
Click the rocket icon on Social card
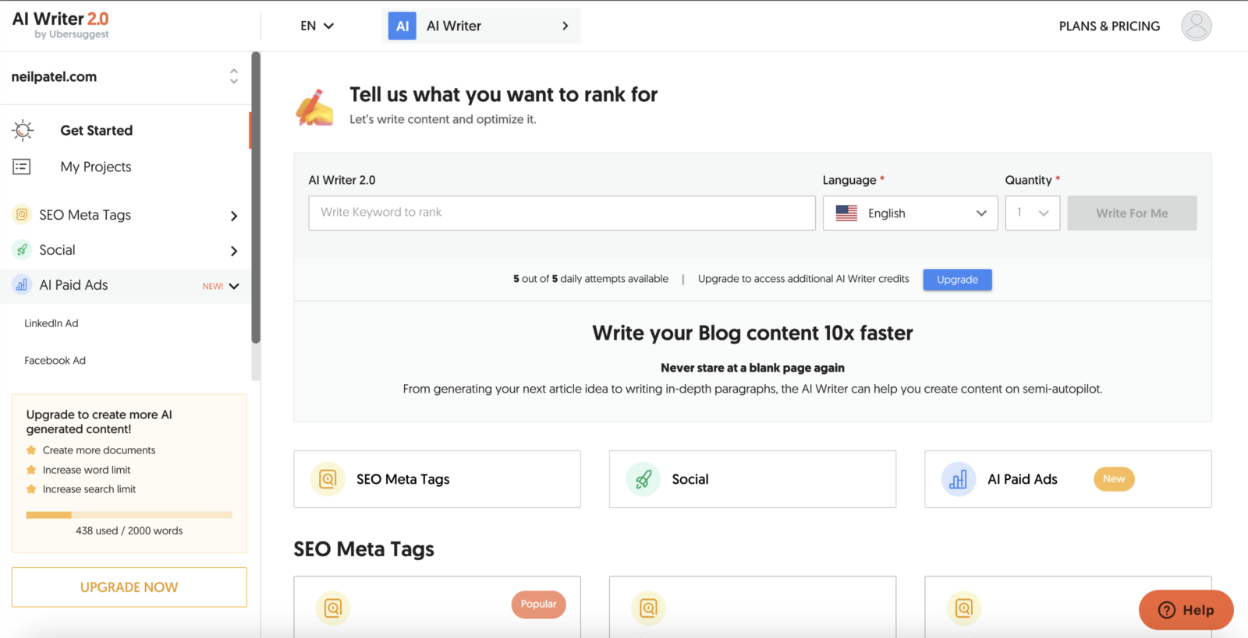[x=643, y=479]
